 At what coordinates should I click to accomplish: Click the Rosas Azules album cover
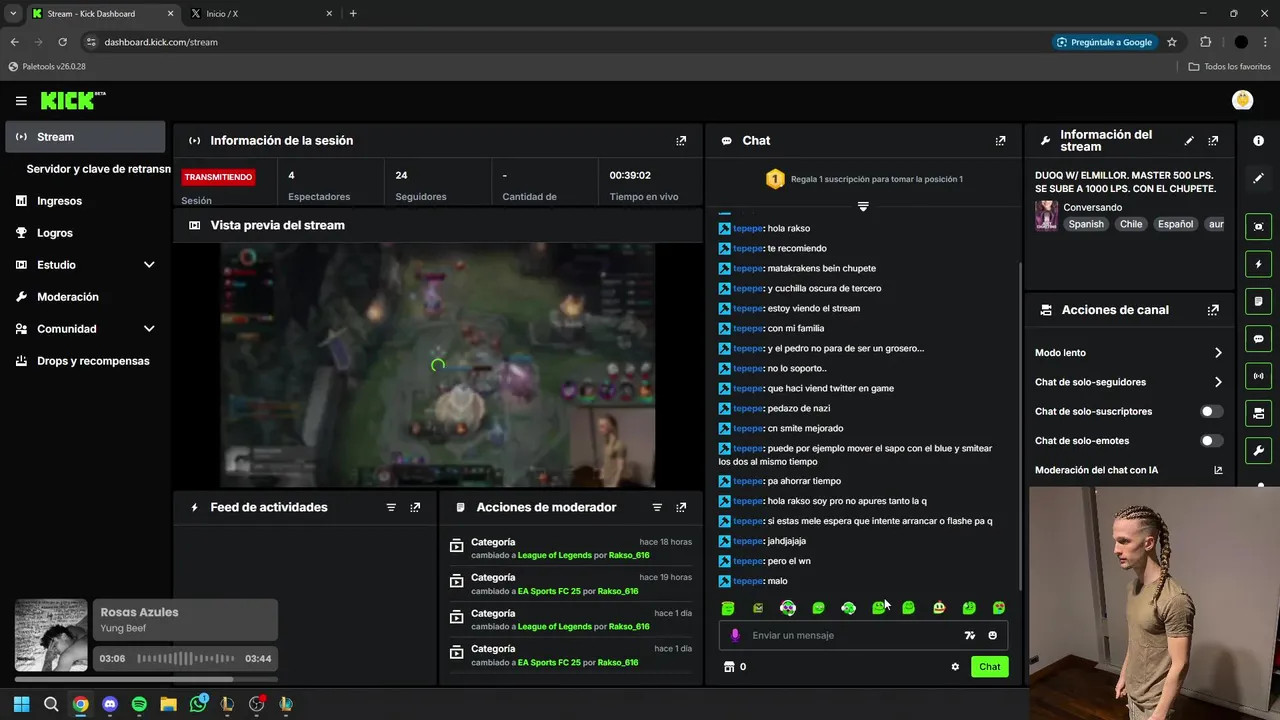pyautogui.click(x=51, y=635)
